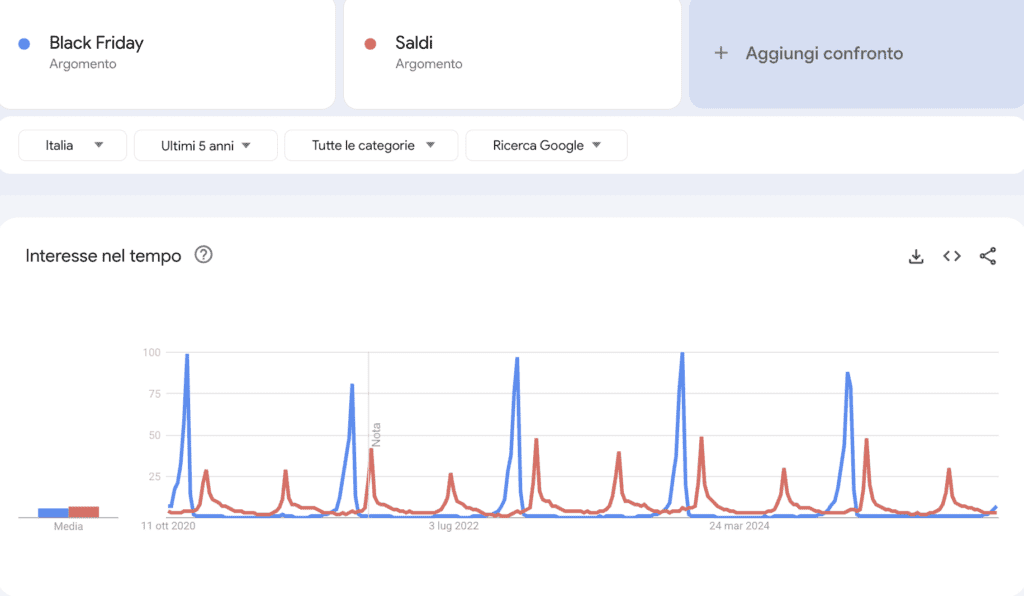1024x596 pixels.
Task: Open Tutte le categorie dropdown
Action: tap(371, 145)
